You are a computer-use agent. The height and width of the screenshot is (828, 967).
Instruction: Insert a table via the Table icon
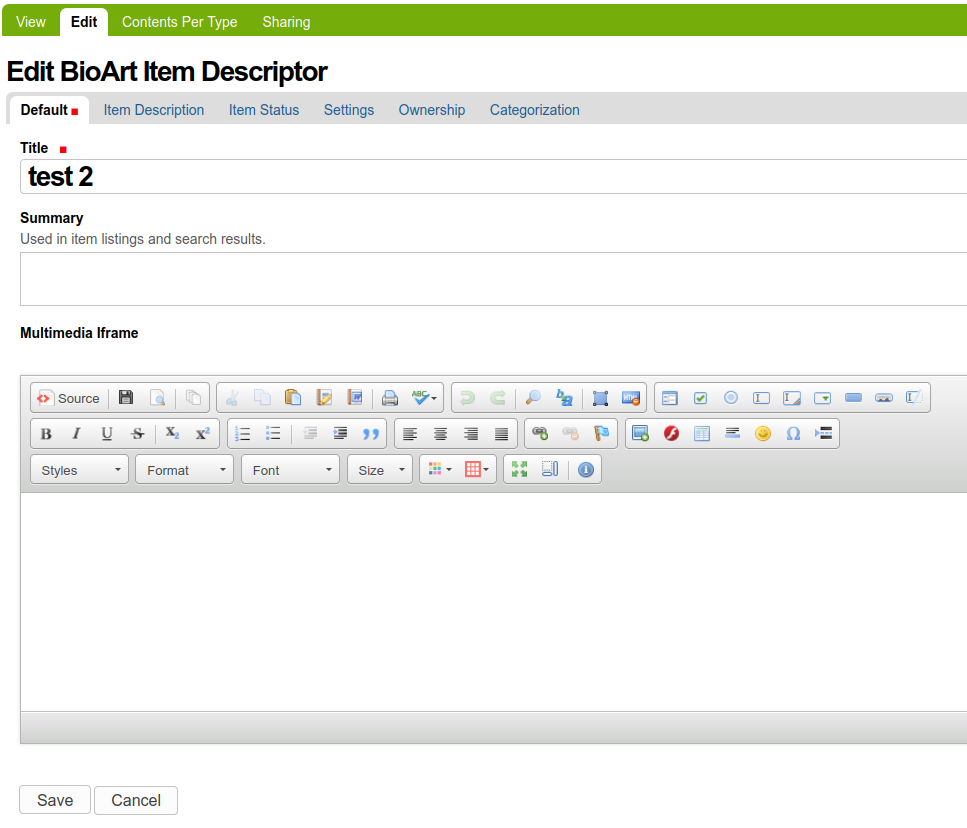(702, 434)
